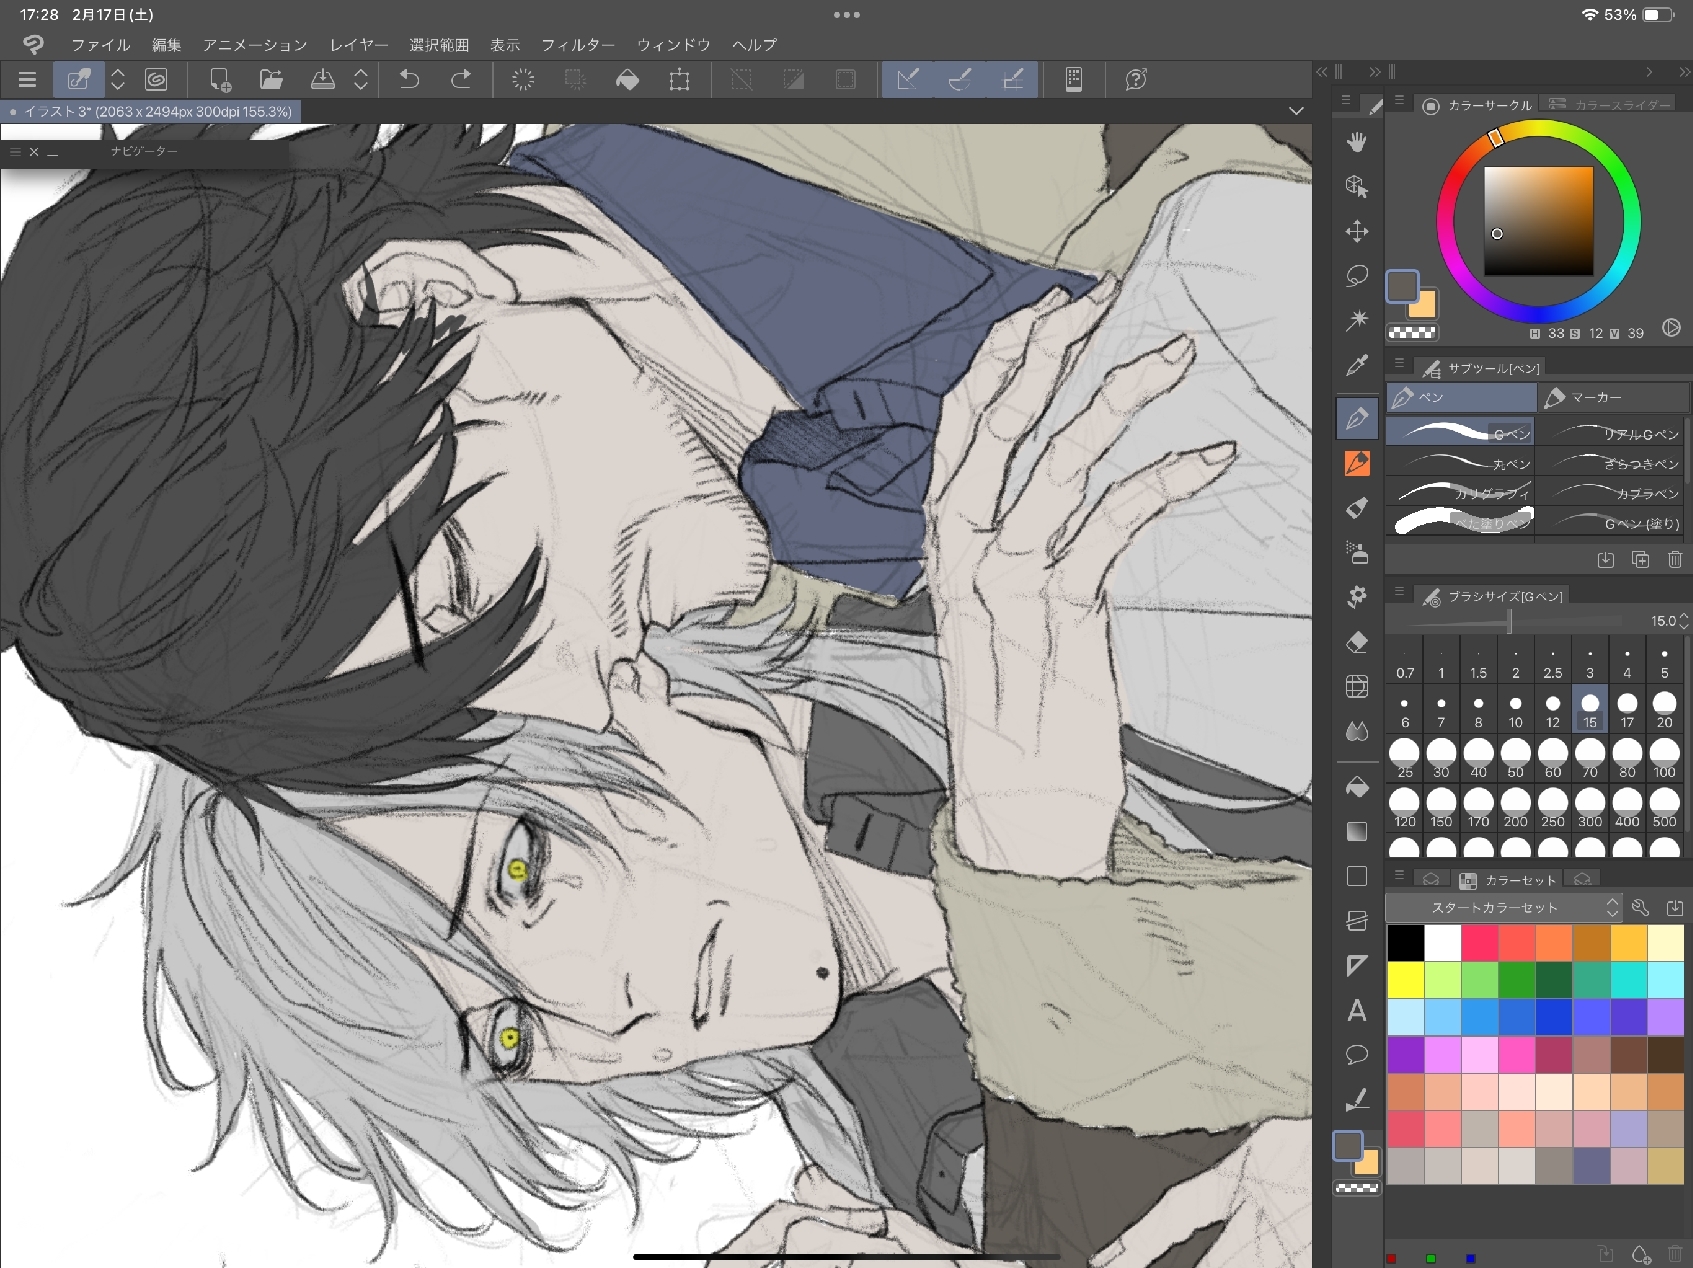Switch to the マーカー sub tool tab

(x=1611, y=397)
